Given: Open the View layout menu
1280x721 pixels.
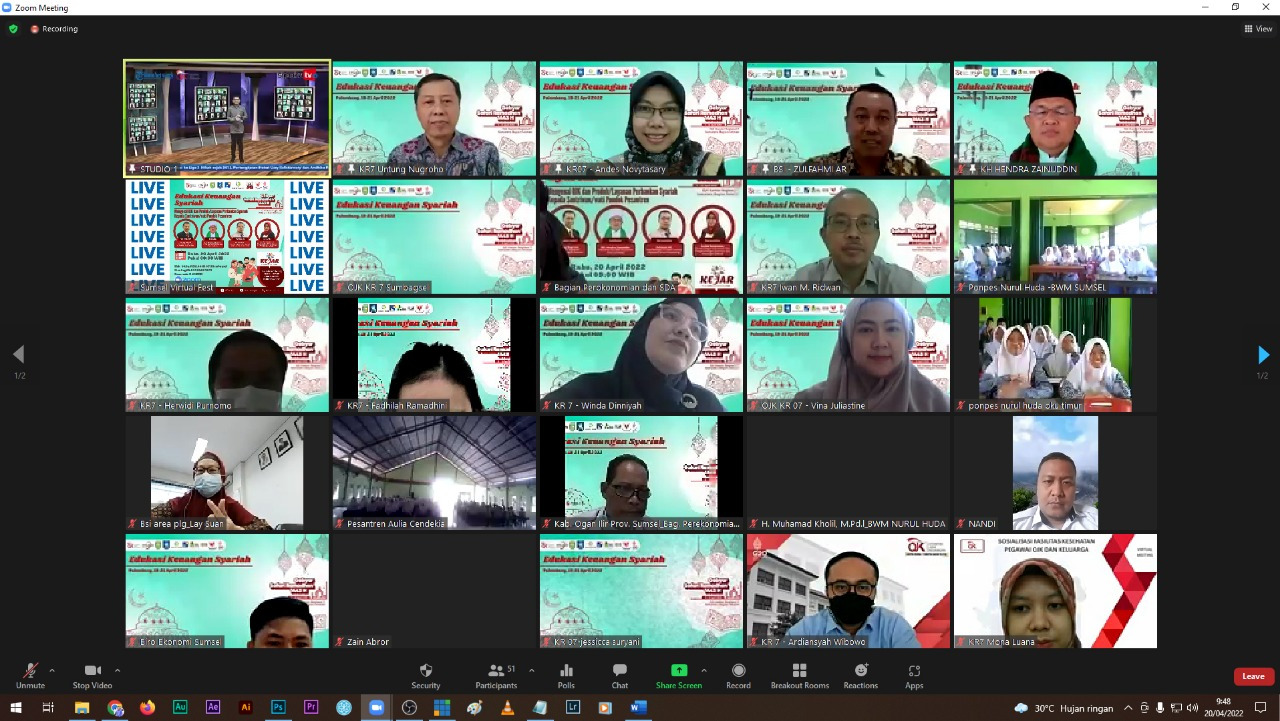Looking at the screenshot, I should [1258, 29].
